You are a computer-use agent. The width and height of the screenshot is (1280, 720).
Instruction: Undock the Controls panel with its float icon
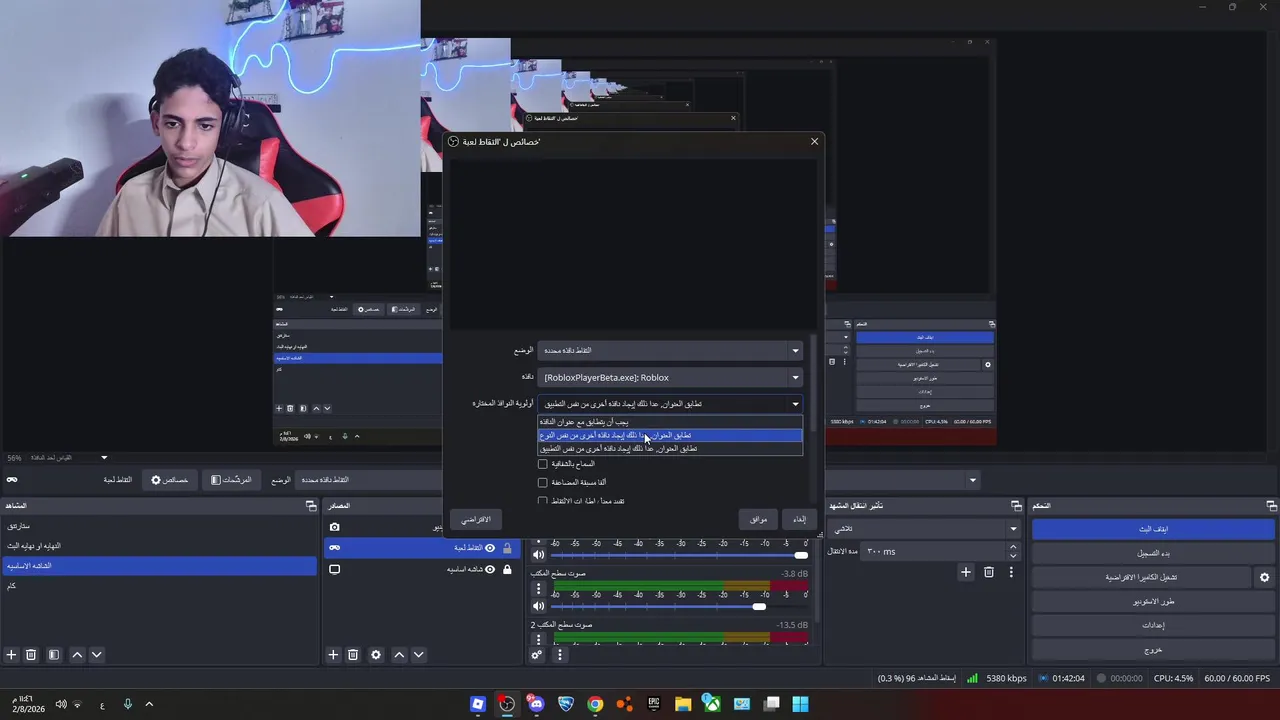point(1271,506)
